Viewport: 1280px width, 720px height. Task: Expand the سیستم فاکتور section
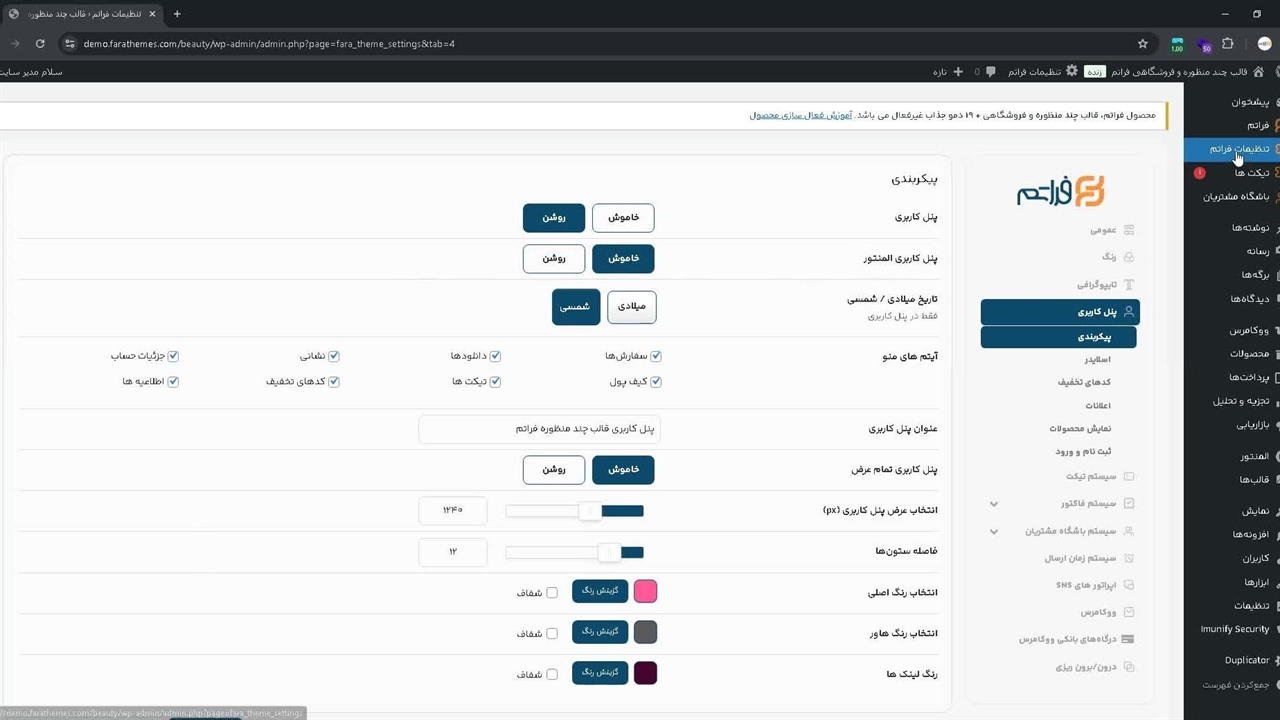click(993, 504)
